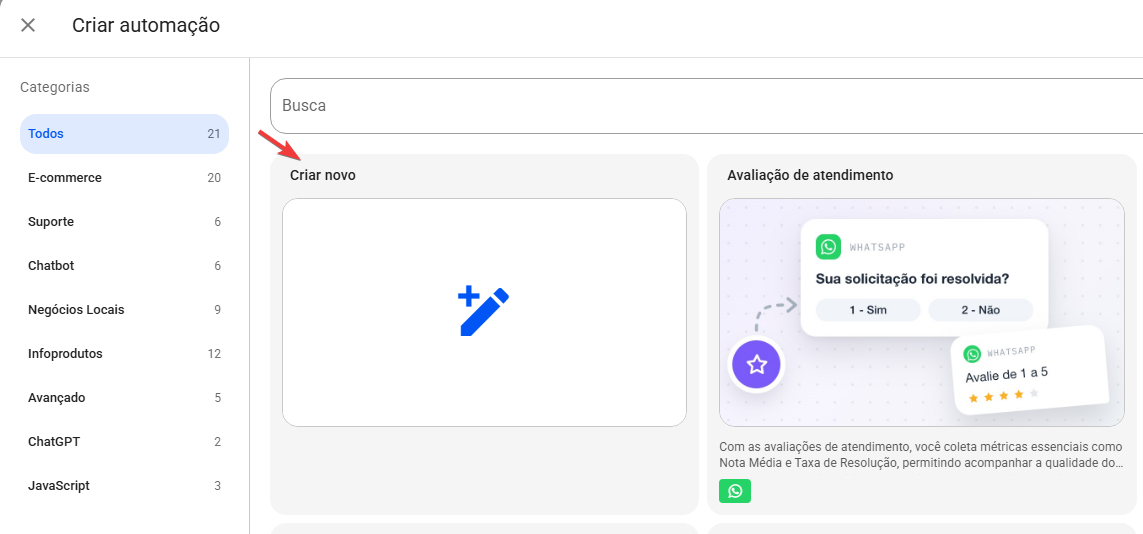
Task: Select the Todos category
Action: (x=124, y=134)
